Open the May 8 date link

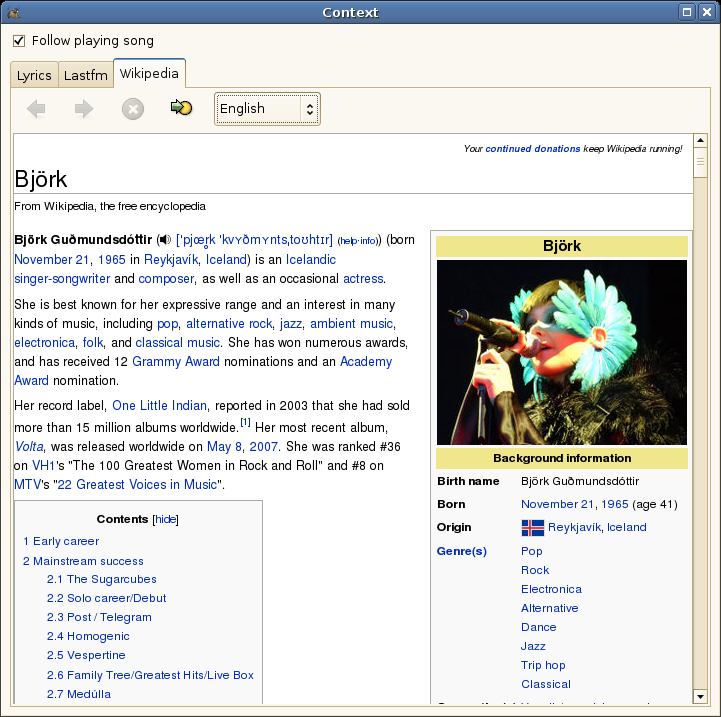click(x=224, y=447)
